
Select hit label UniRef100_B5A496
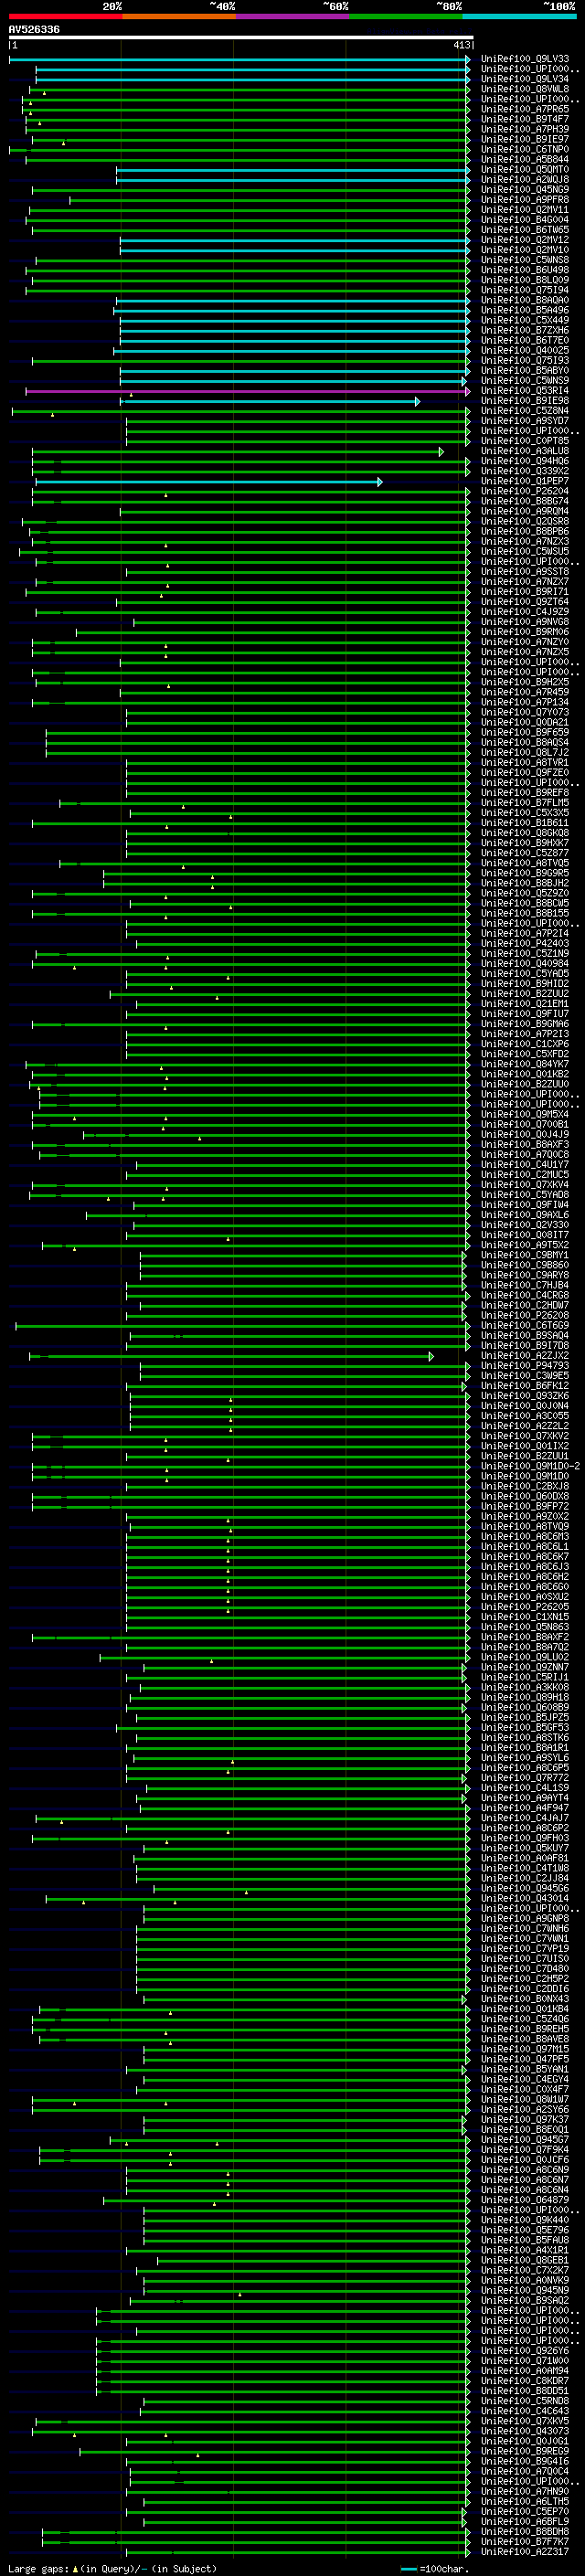click(525, 310)
